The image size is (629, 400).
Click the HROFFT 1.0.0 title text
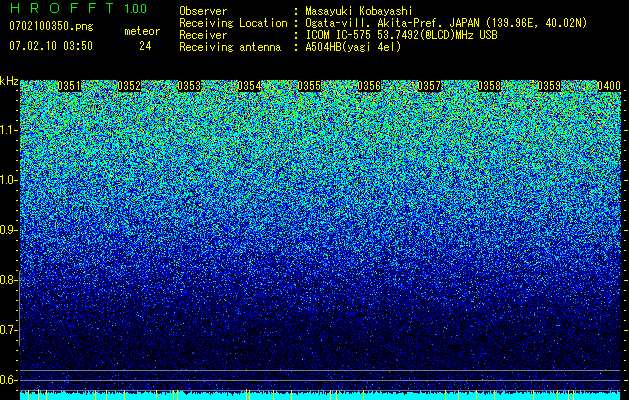[x=78, y=8]
